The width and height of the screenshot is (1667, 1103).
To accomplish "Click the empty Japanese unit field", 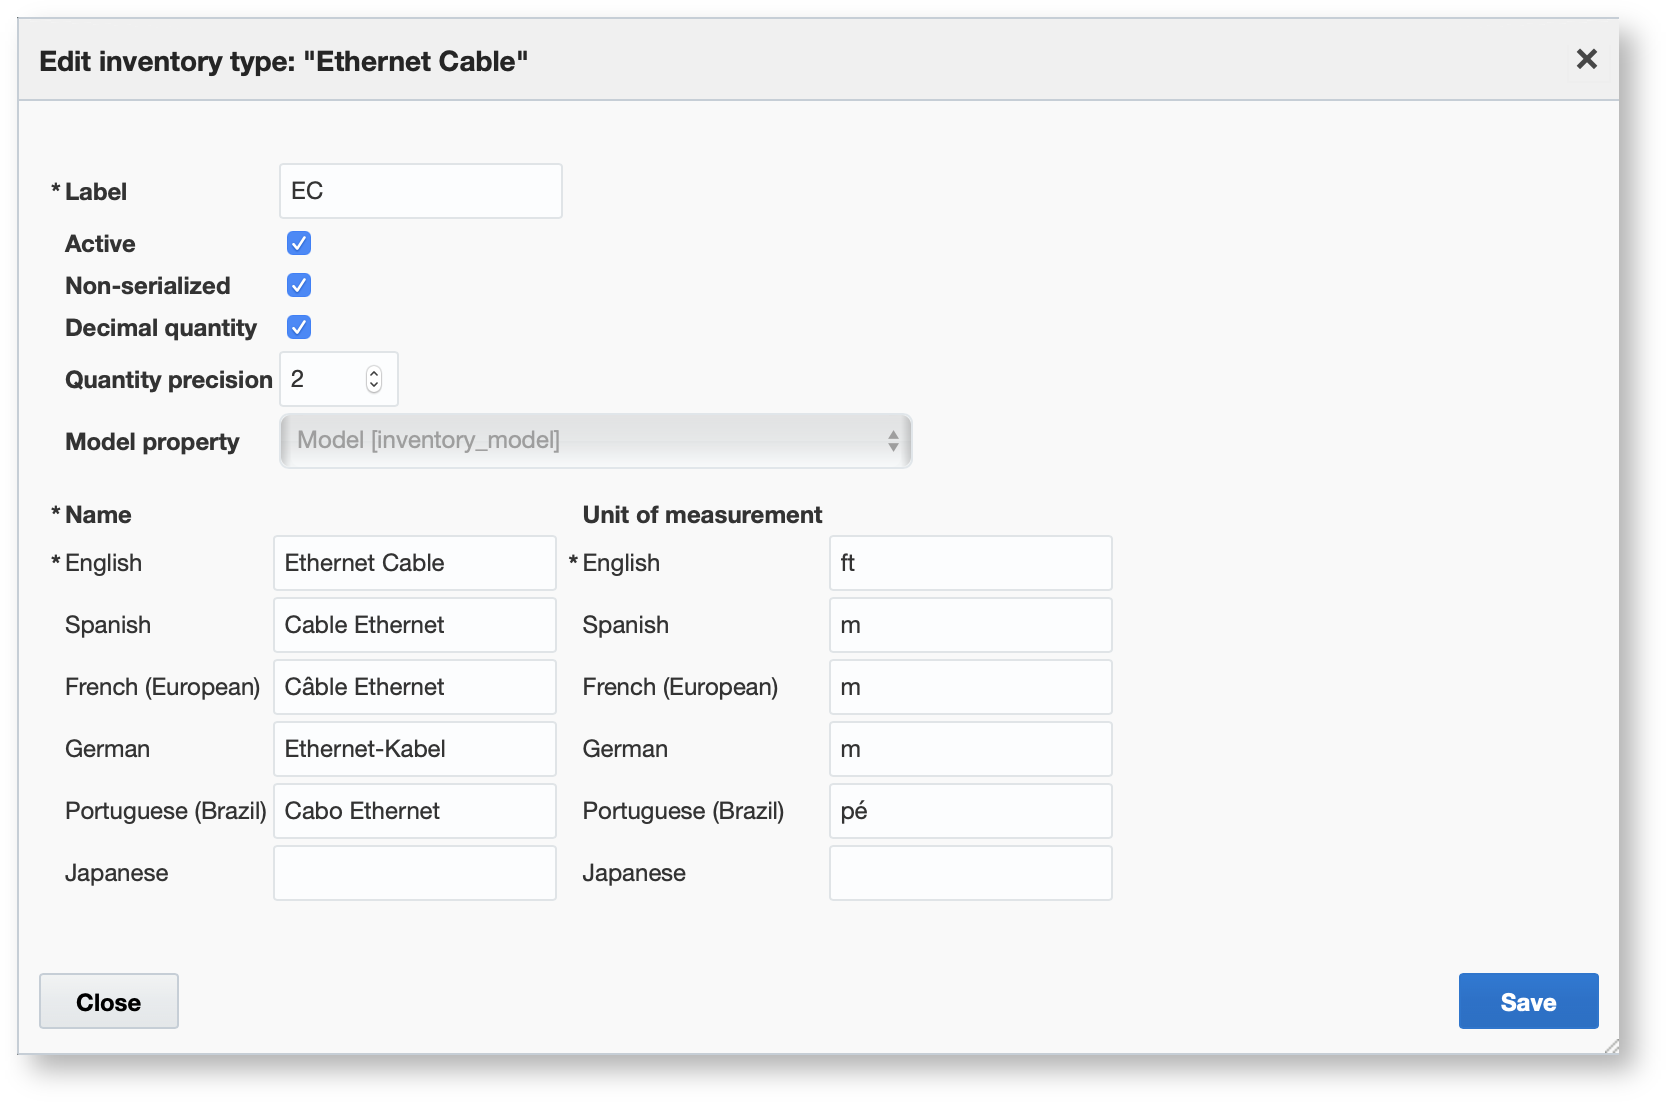I will pos(970,873).
